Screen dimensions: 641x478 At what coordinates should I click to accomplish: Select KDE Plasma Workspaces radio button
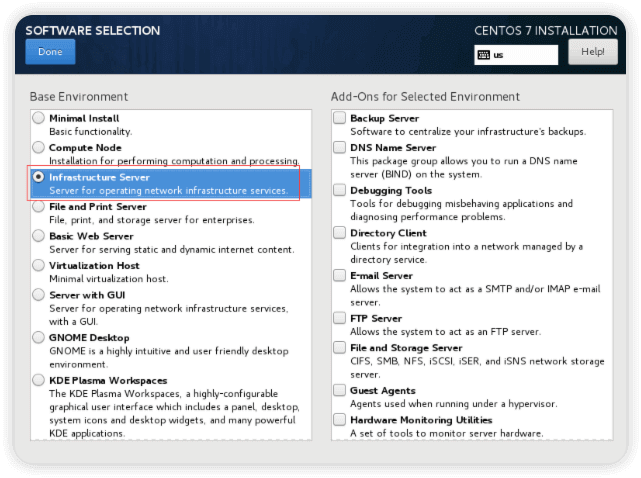(x=38, y=380)
